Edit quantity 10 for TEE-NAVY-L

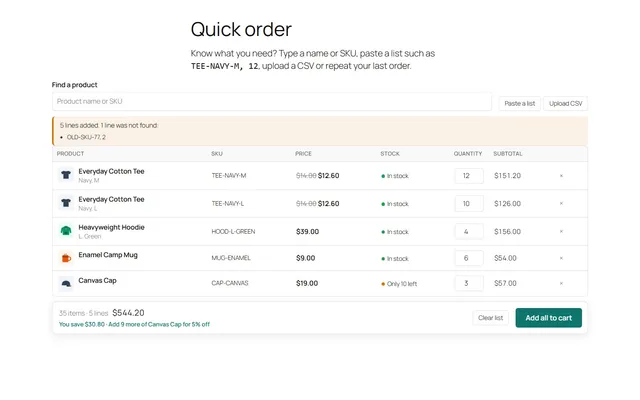click(x=469, y=203)
